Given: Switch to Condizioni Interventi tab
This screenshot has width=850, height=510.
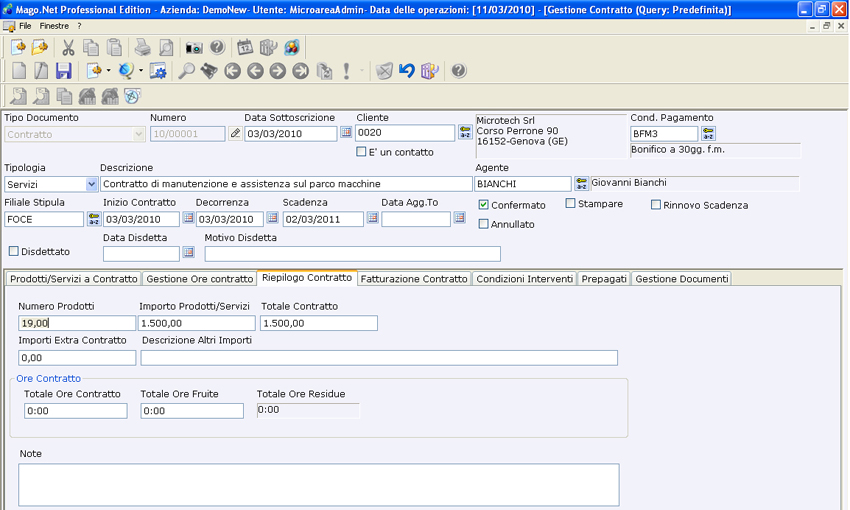Looking at the screenshot, I should point(524,279).
